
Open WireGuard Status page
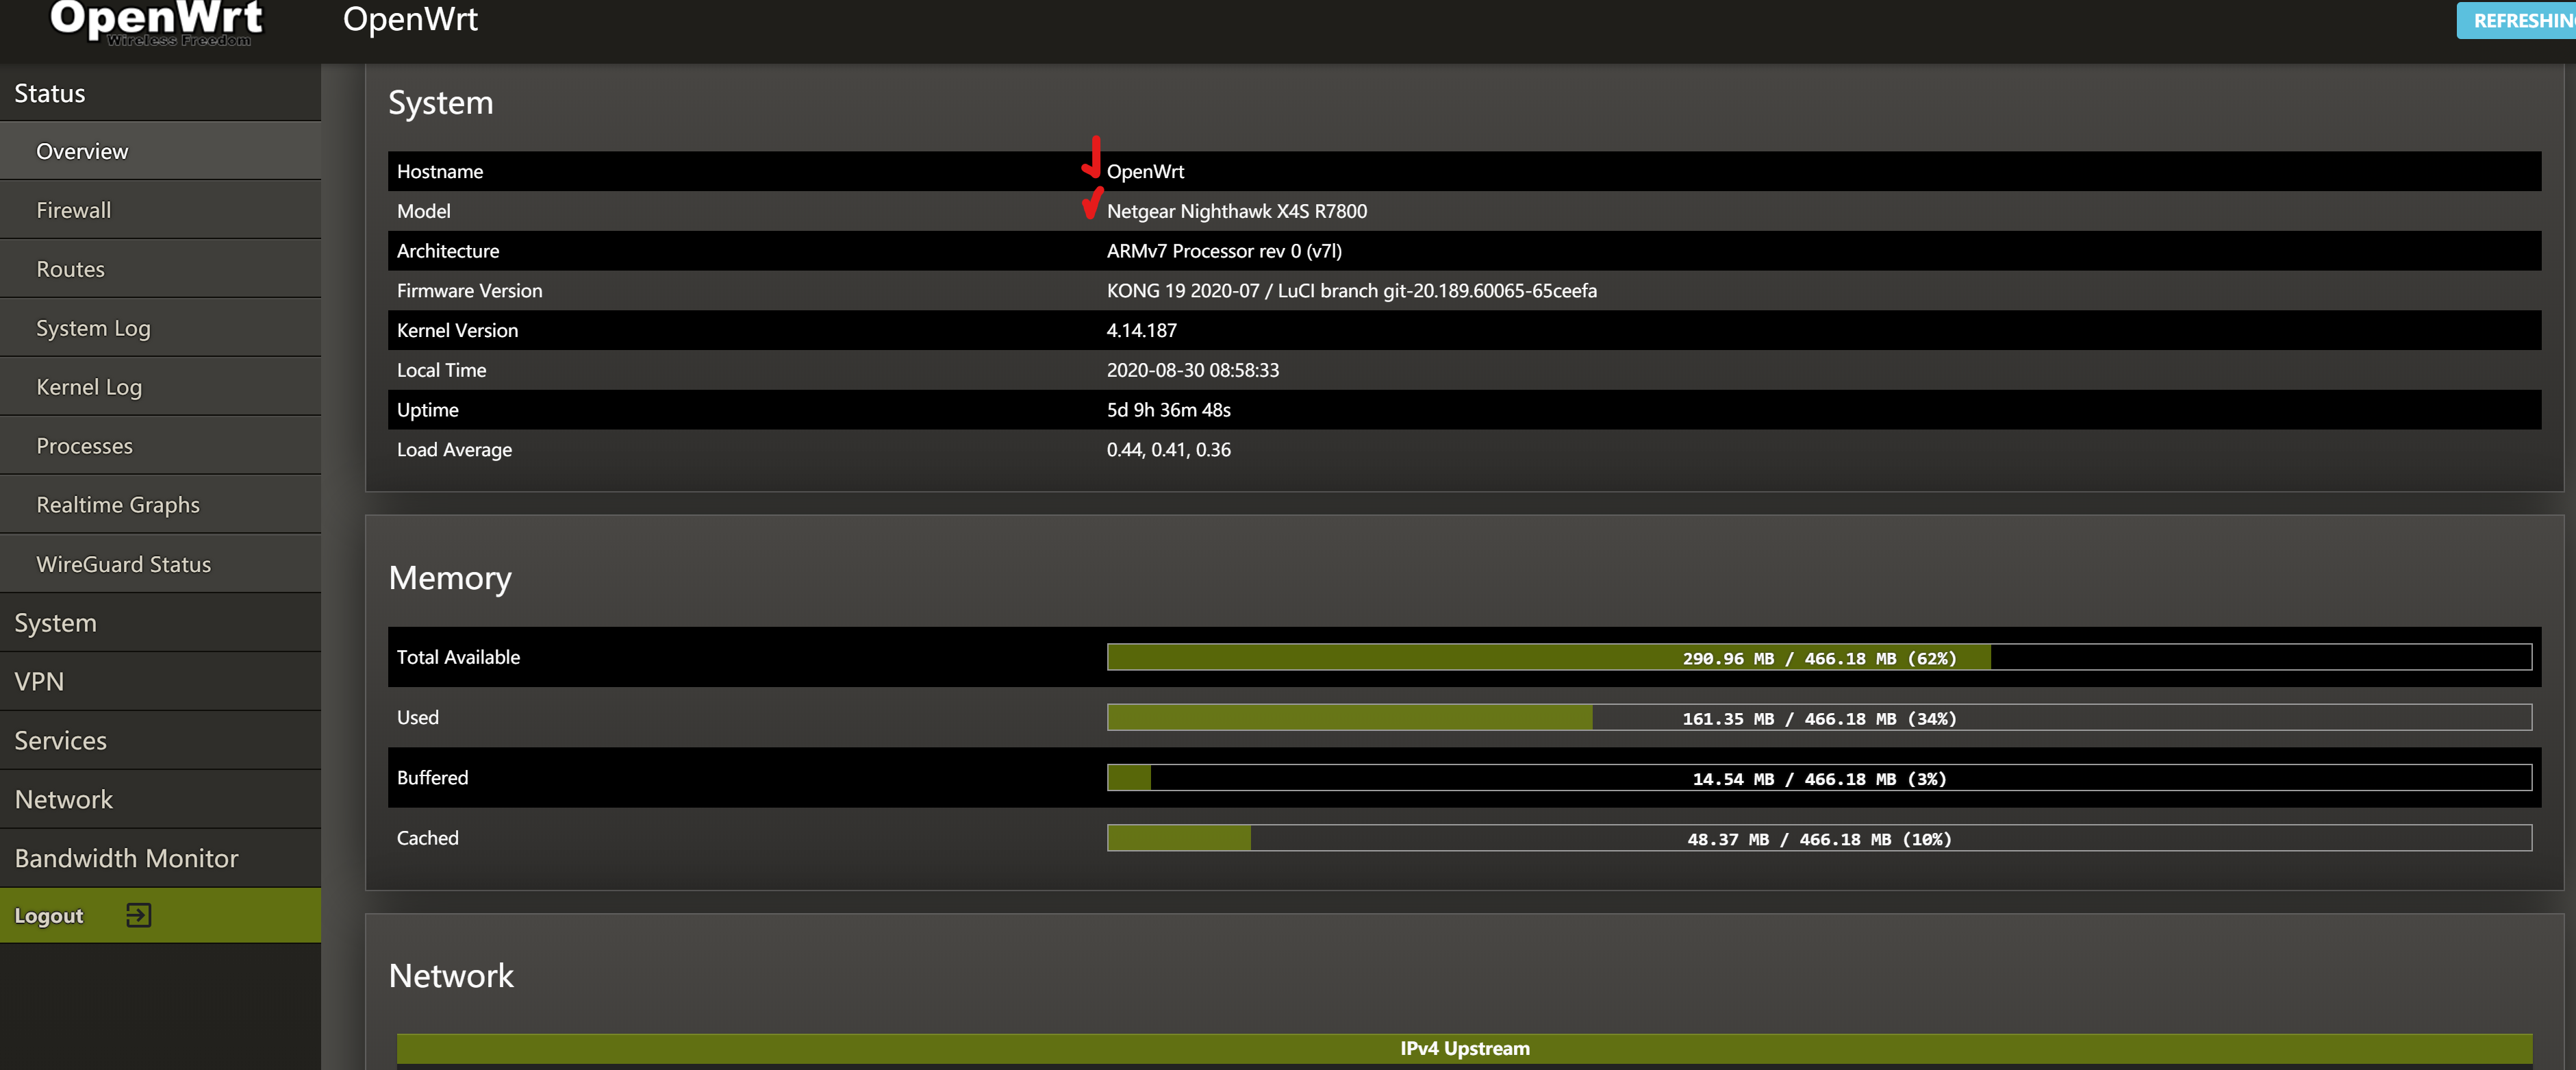click(x=160, y=564)
